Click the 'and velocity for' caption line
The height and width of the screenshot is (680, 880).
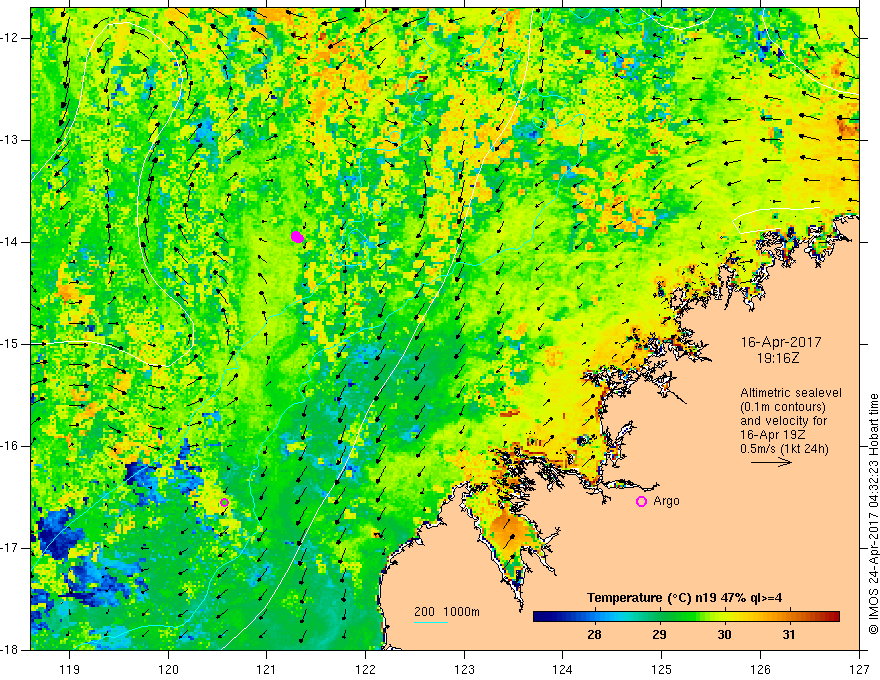(783, 421)
